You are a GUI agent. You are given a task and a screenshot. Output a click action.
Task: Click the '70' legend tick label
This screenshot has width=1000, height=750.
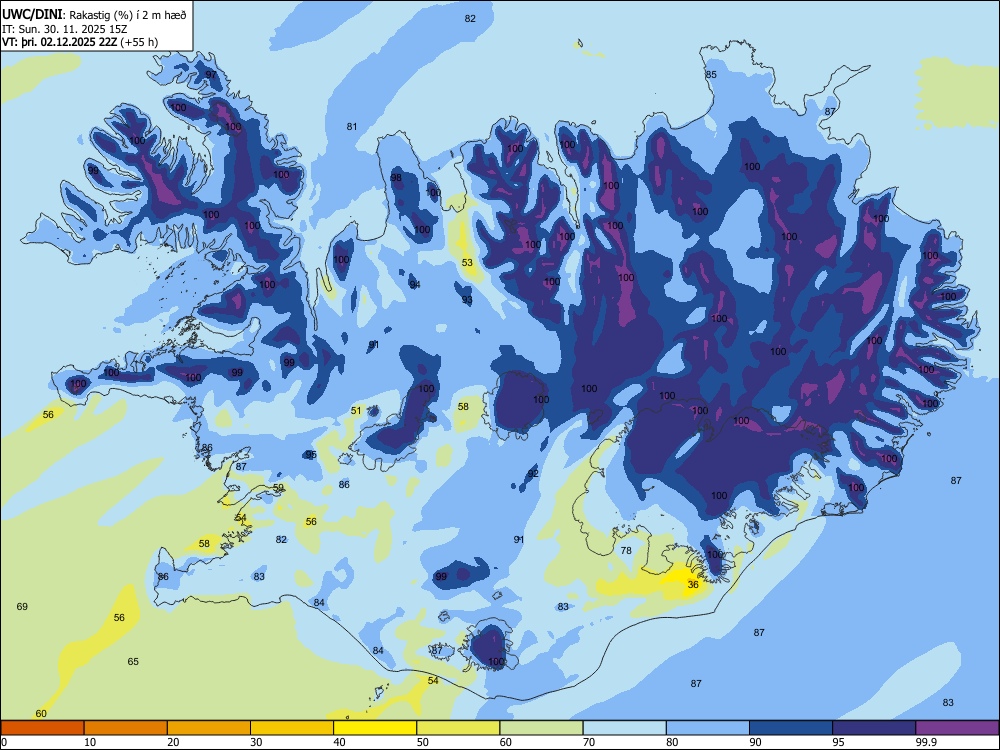(589, 742)
